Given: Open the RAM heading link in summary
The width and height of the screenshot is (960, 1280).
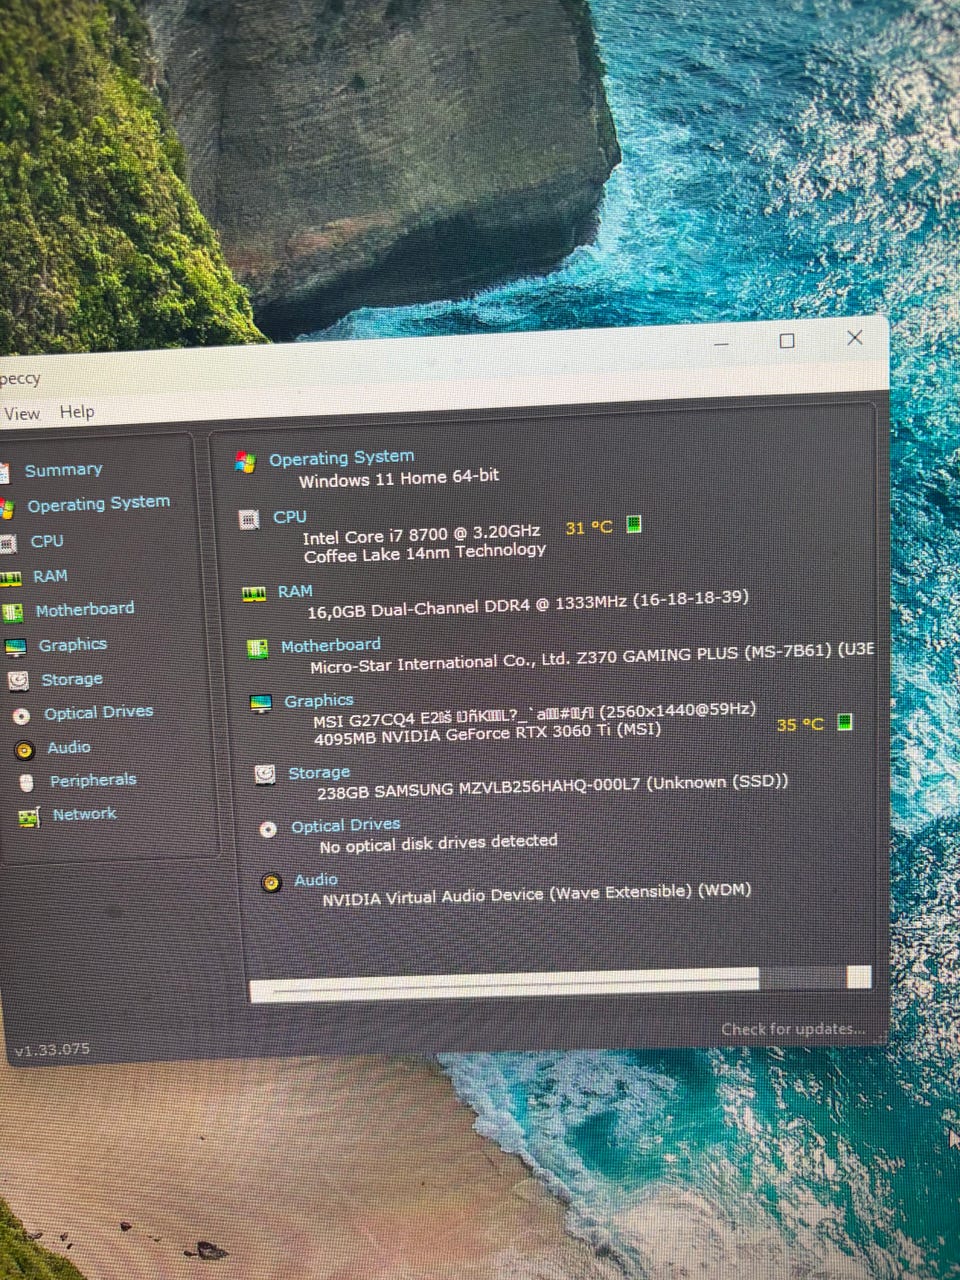Looking at the screenshot, I should (295, 591).
